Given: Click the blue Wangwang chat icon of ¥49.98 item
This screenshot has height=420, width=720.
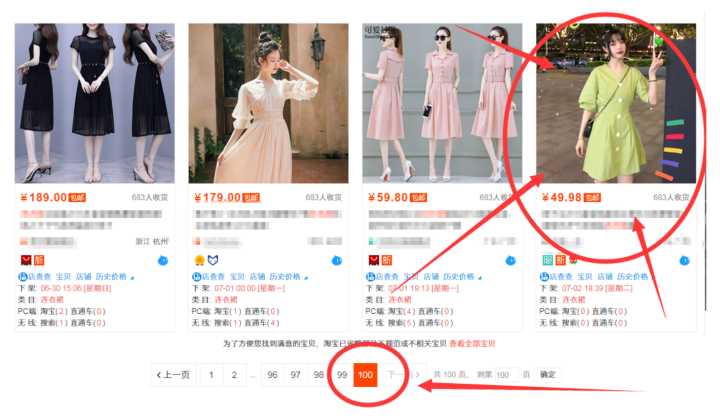Looking at the screenshot, I should coord(684,261).
